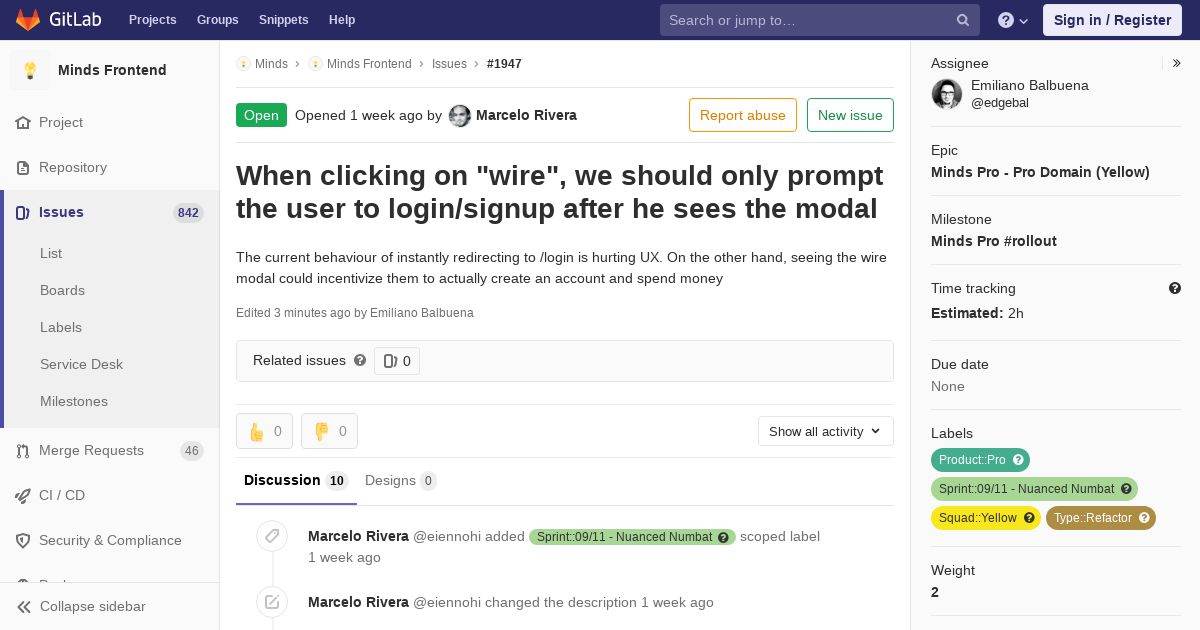Click the Merge Requests icon
1200x630 pixels.
(23, 451)
